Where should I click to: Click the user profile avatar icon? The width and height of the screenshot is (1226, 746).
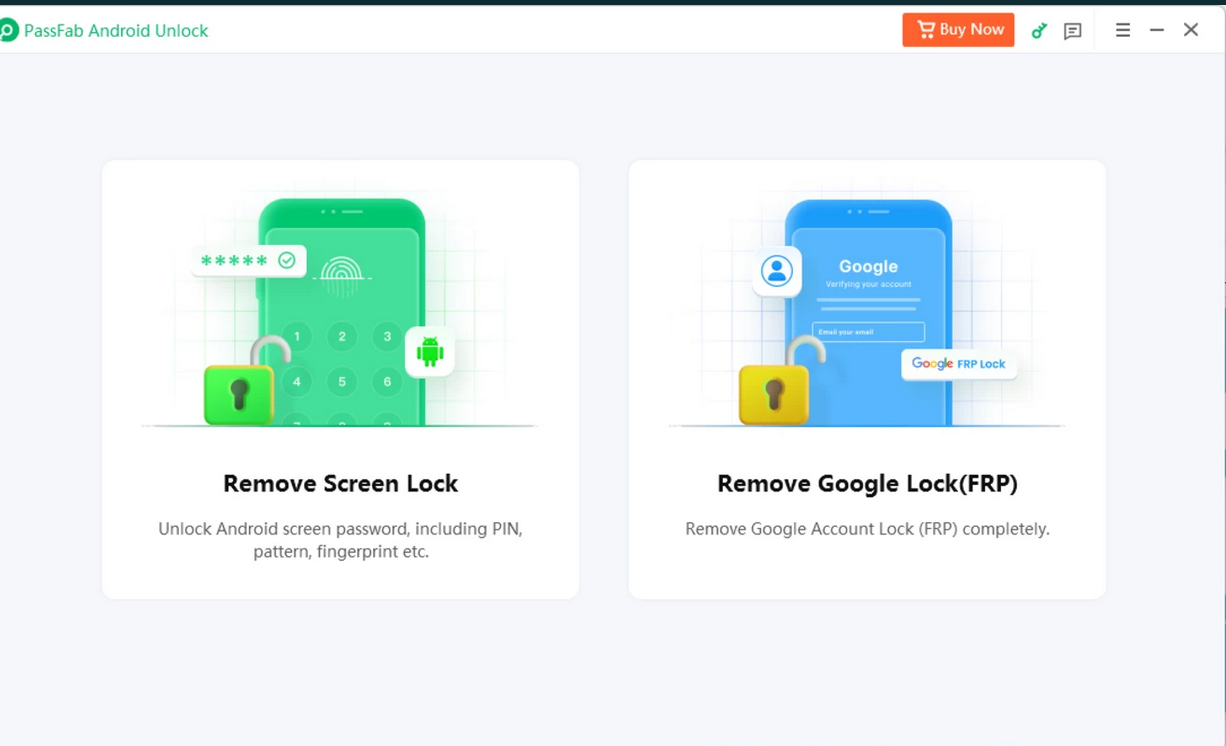(x=777, y=271)
